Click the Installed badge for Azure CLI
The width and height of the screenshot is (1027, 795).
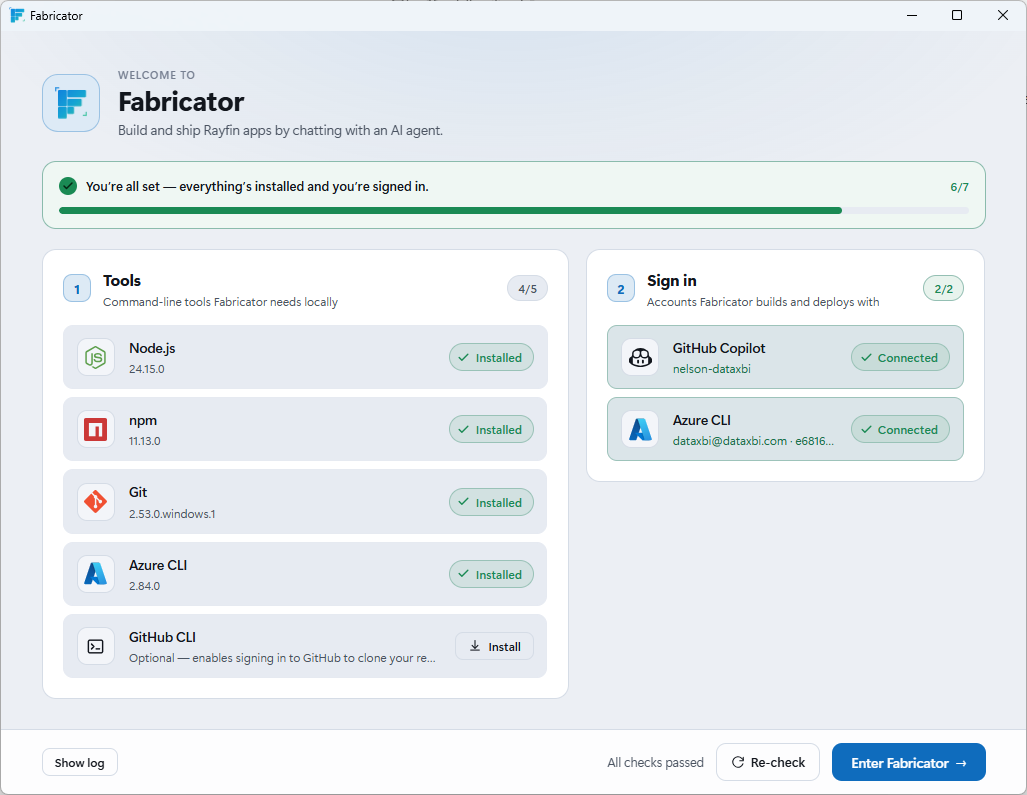[491, 574]
